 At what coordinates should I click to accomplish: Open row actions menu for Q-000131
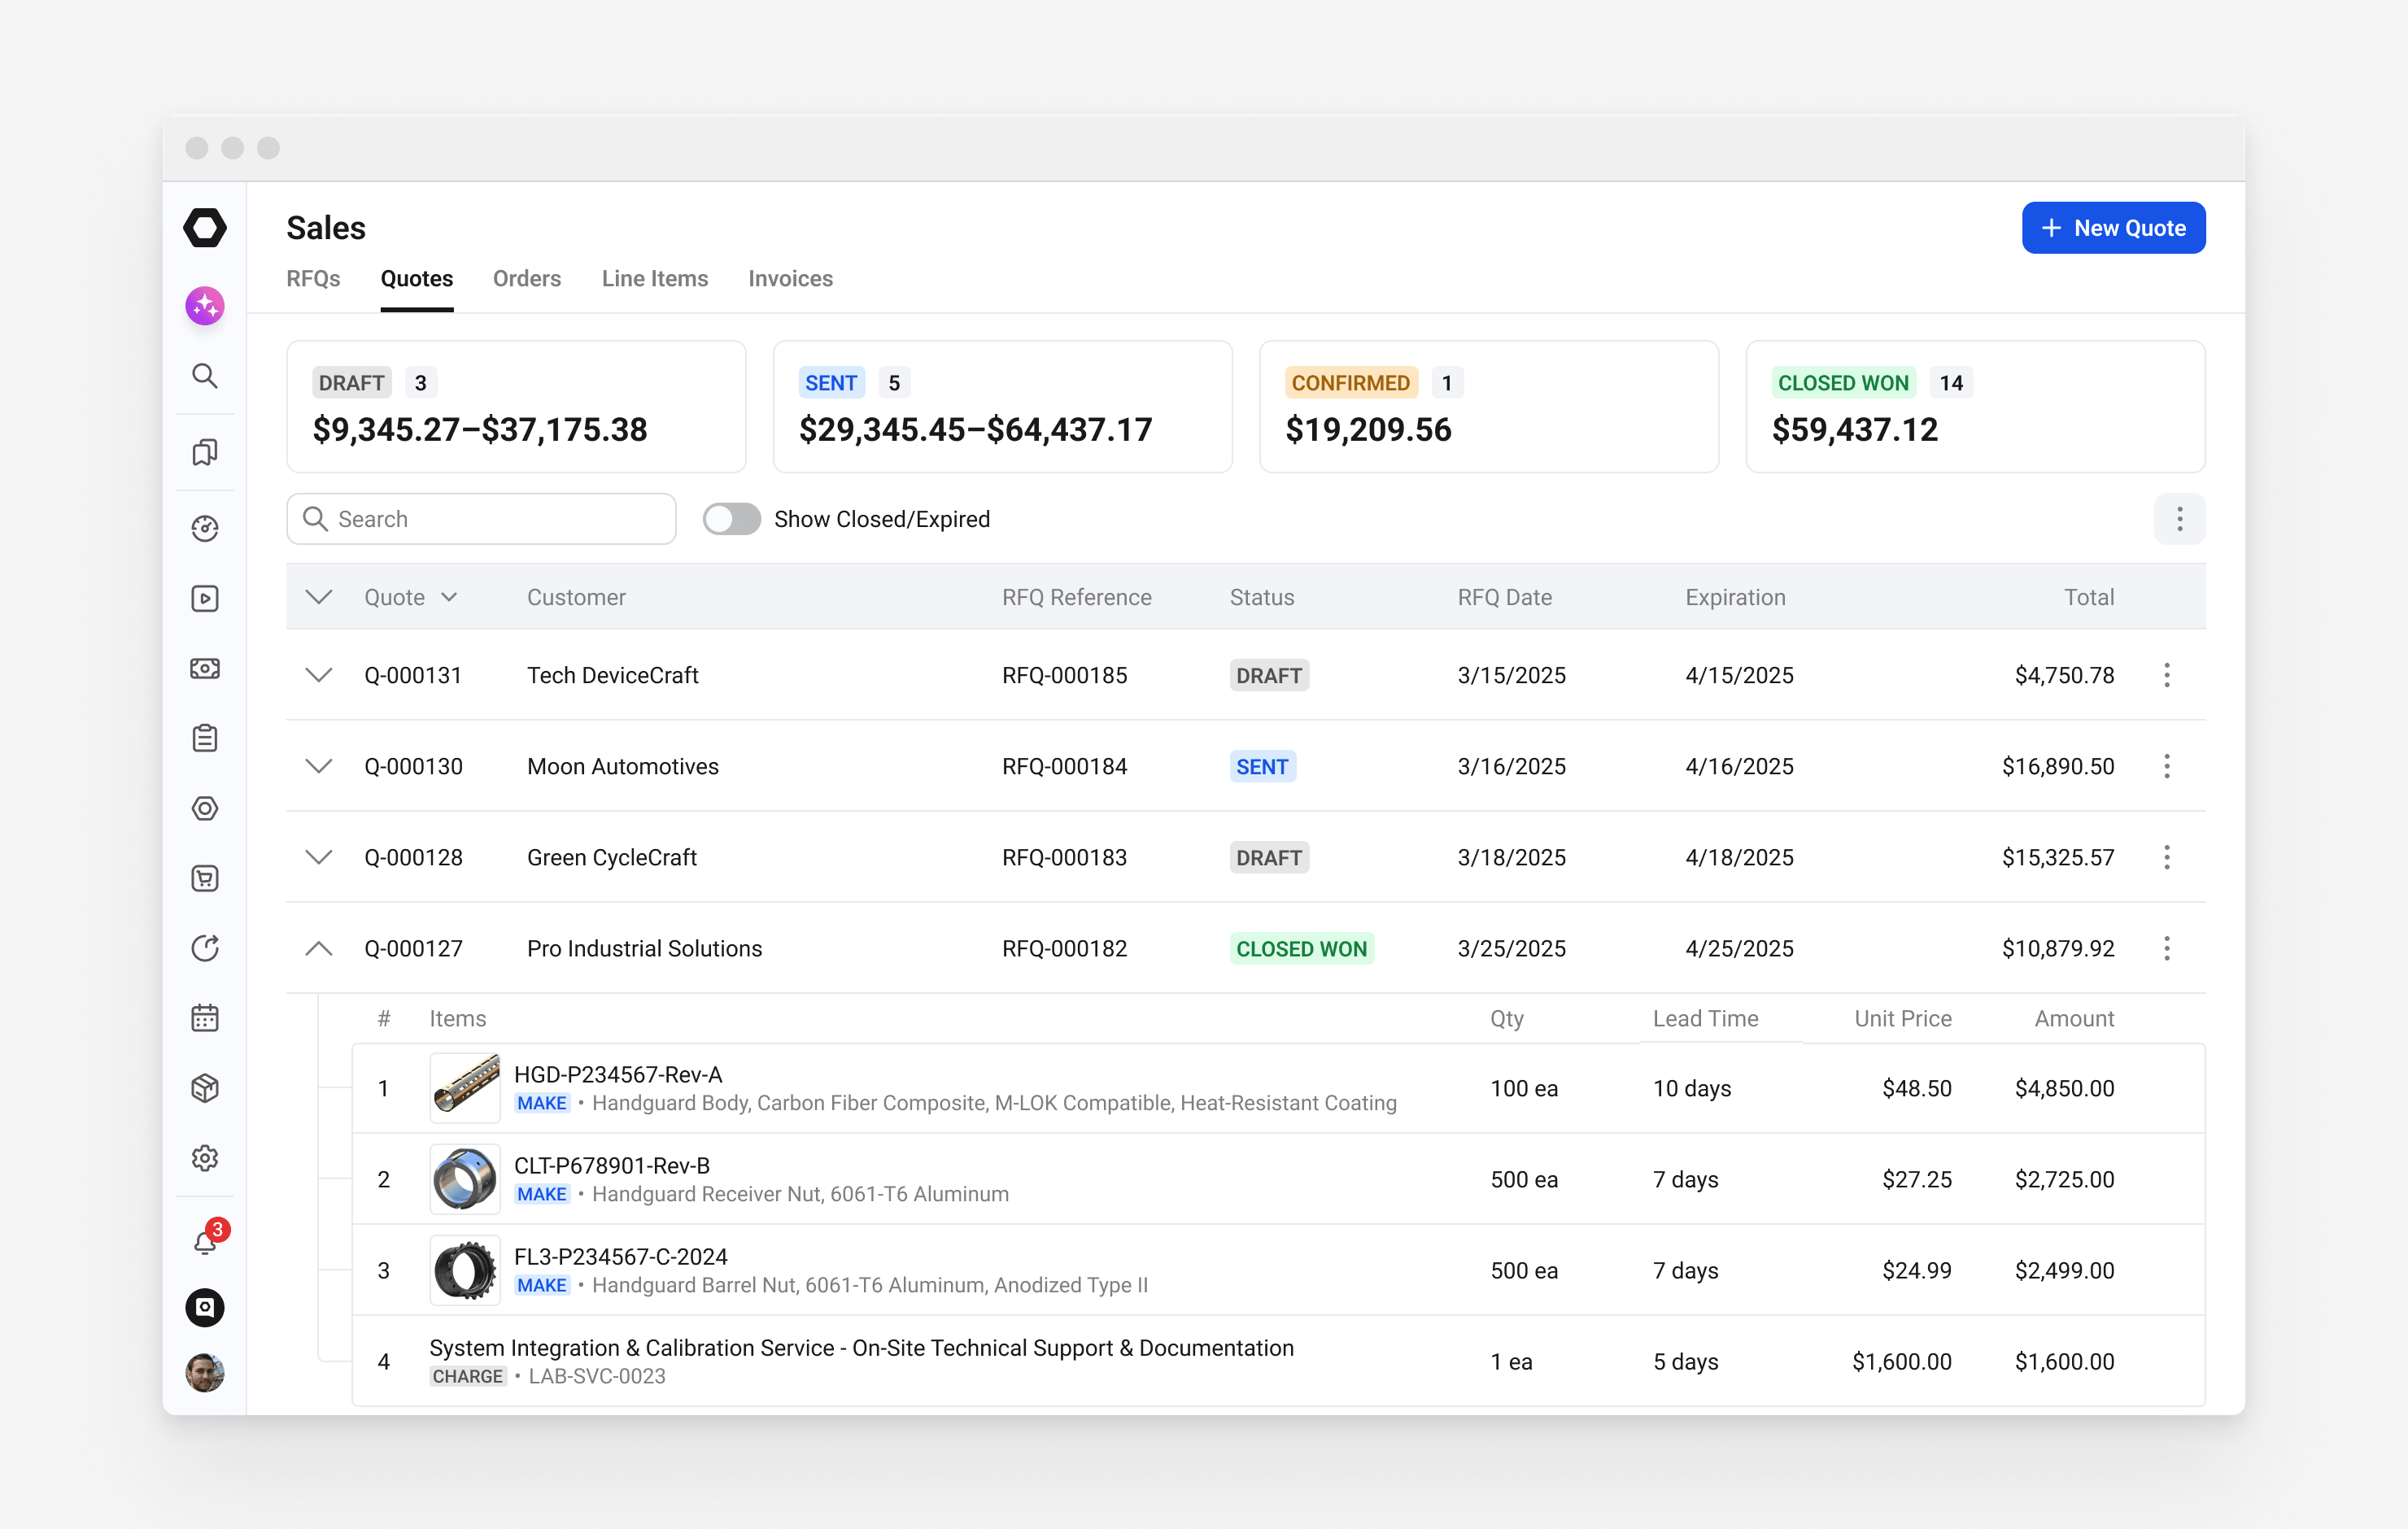[x=2166, y=675]
